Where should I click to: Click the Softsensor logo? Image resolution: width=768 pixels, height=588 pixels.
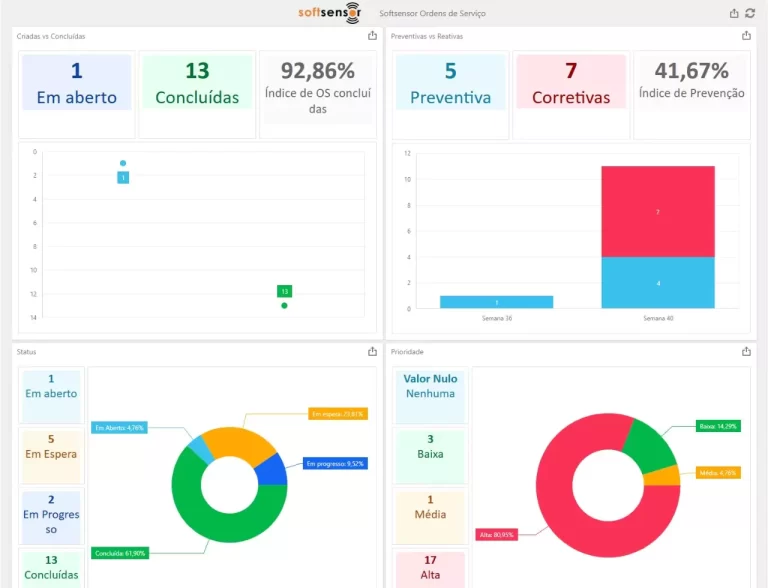click(x=330, y=13)
